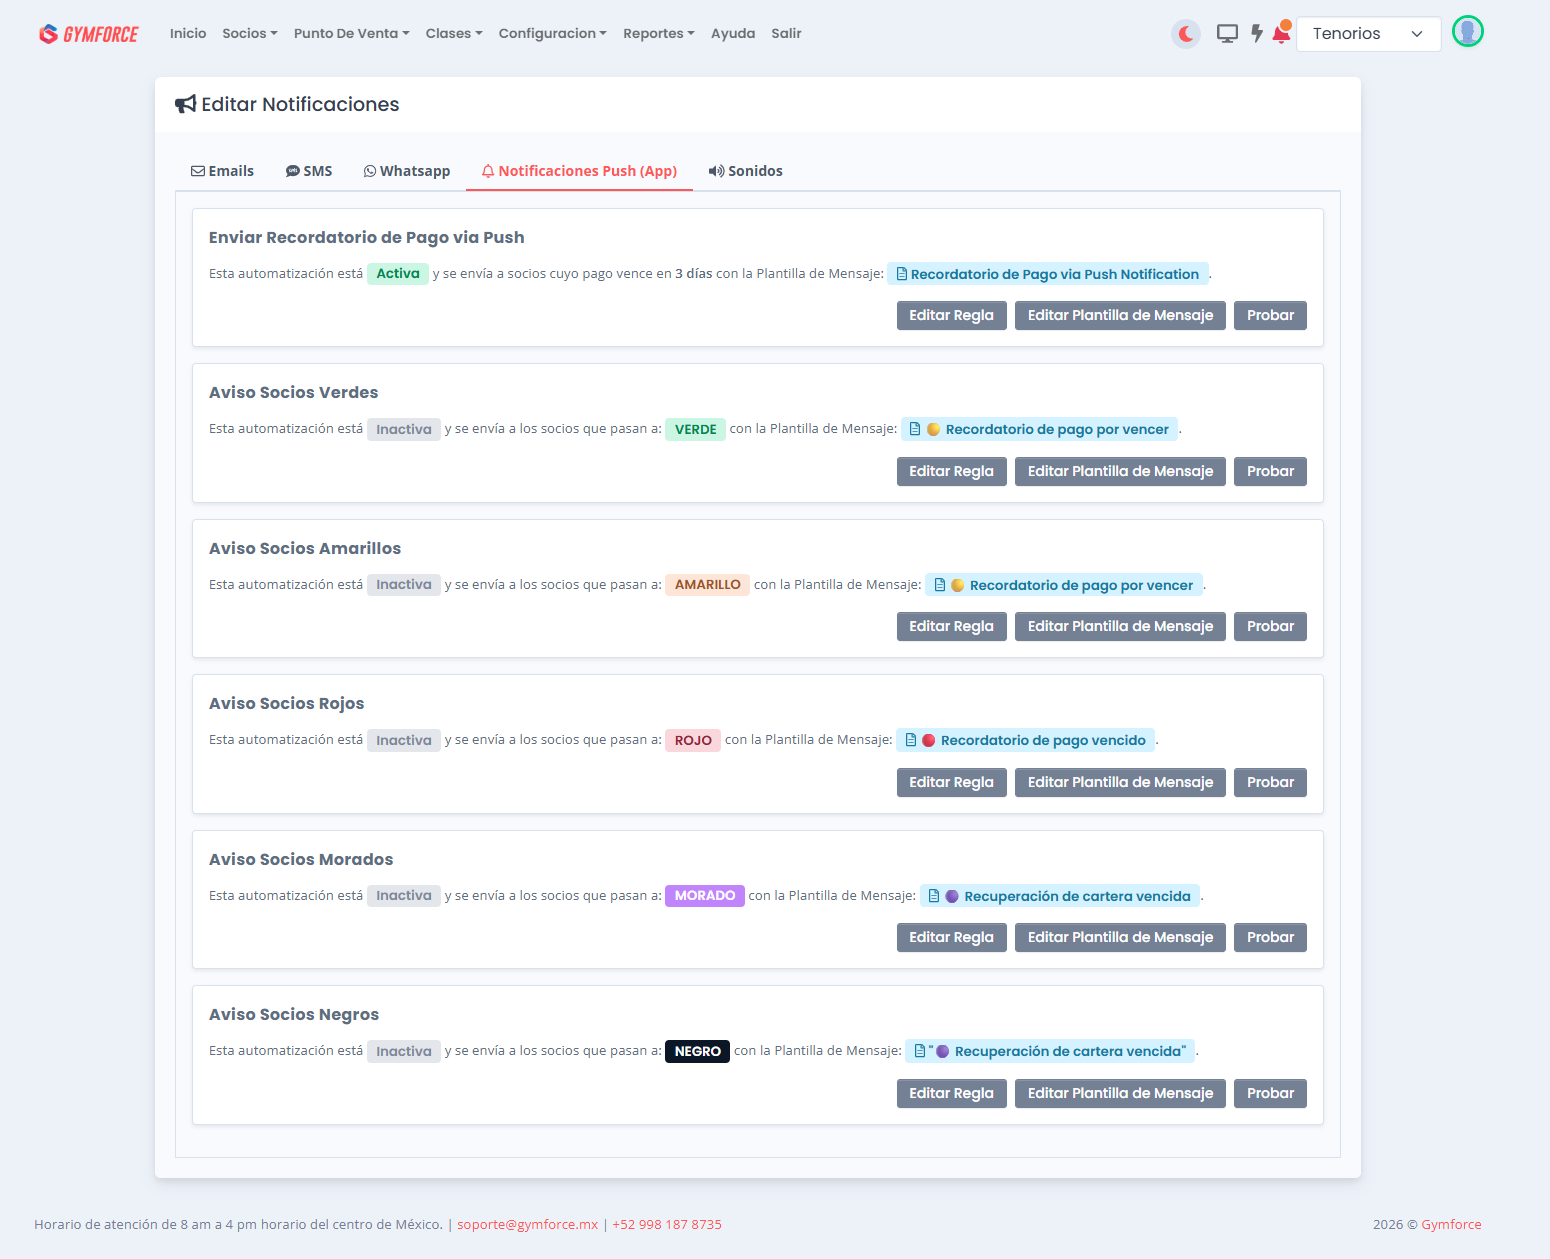Image resolution: width=1550 pixels, height=1259 pixels.
Task: Open the Tenorios branch dropdown
Action: pos(1368,34)
